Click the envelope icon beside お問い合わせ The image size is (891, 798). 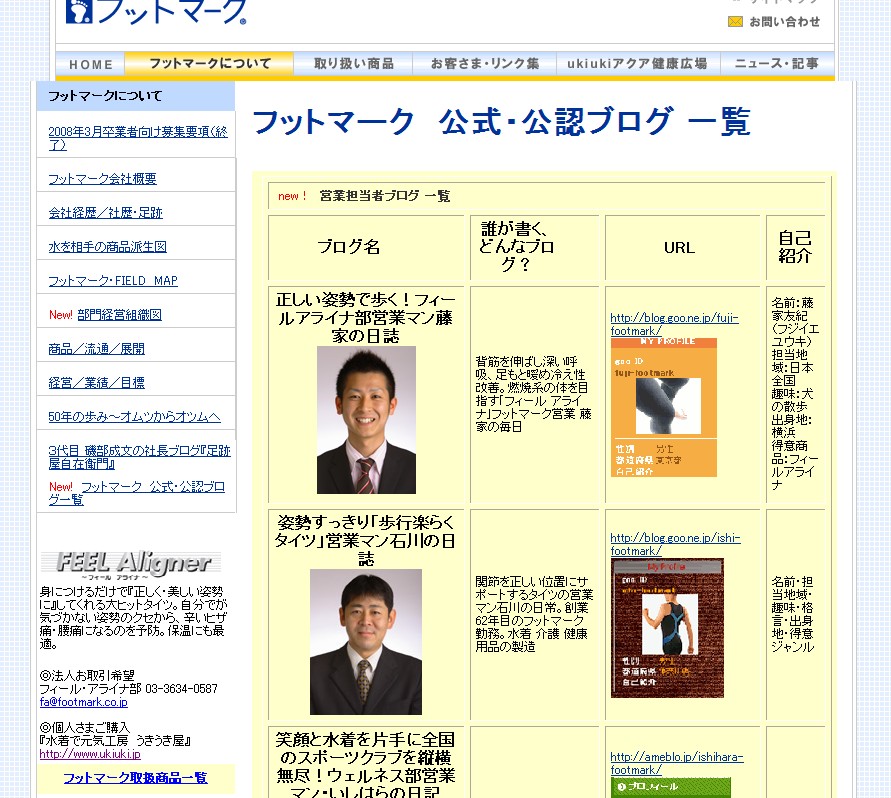[735, 22]
